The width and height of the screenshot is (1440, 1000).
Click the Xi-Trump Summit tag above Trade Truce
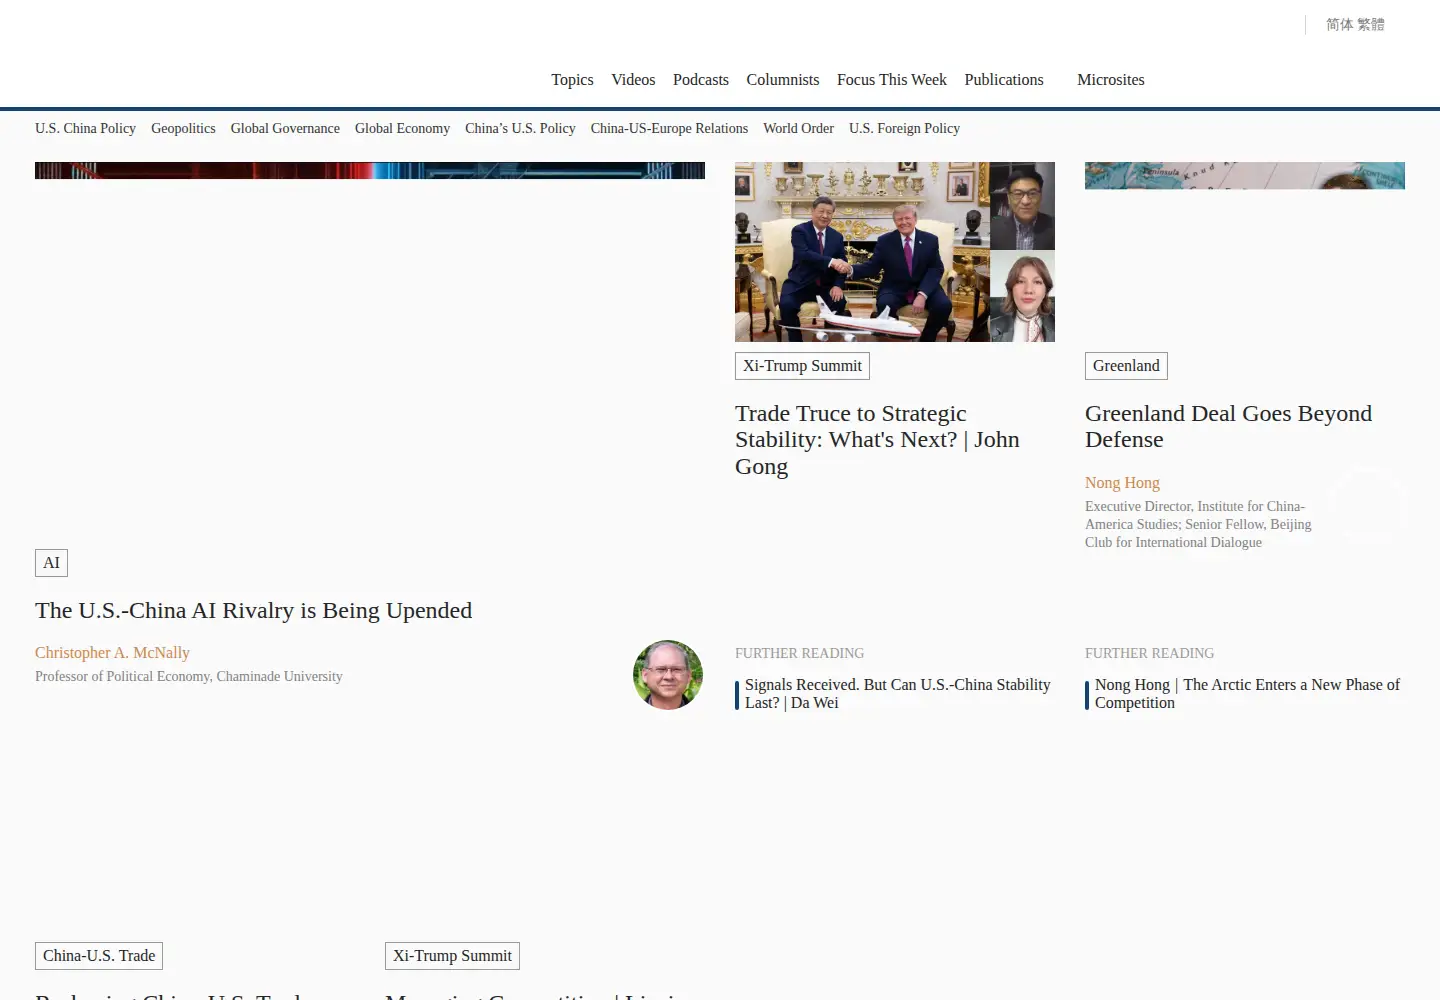tap(802, 366)
